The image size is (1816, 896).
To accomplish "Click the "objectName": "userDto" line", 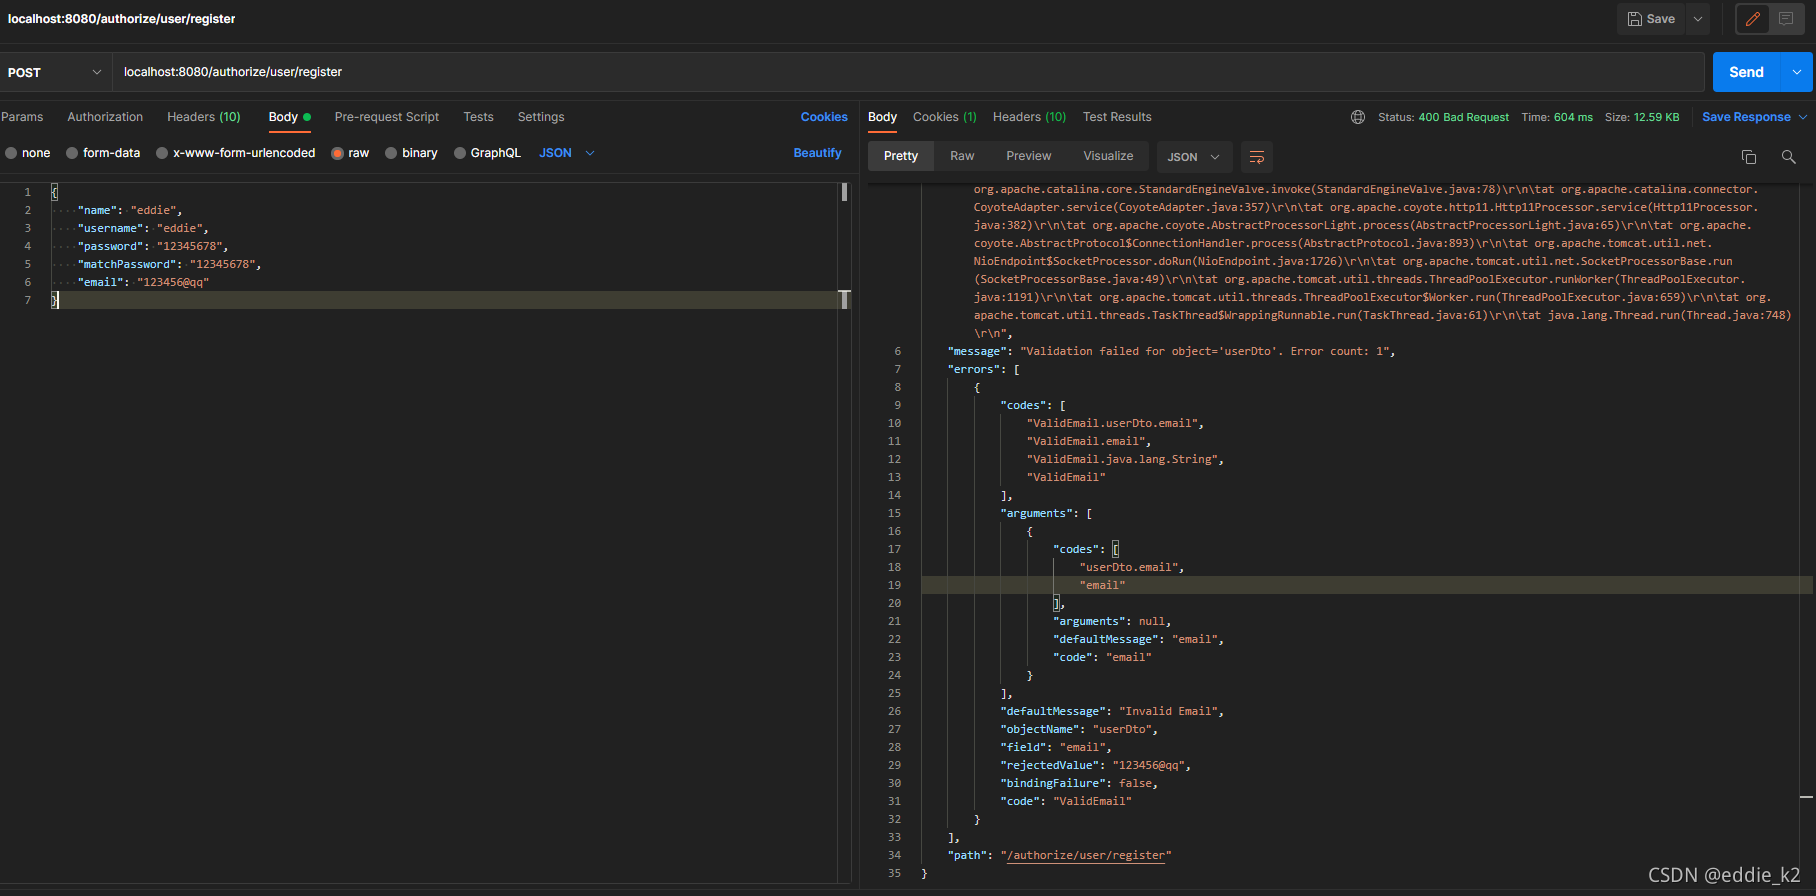I will [1079, 729].
